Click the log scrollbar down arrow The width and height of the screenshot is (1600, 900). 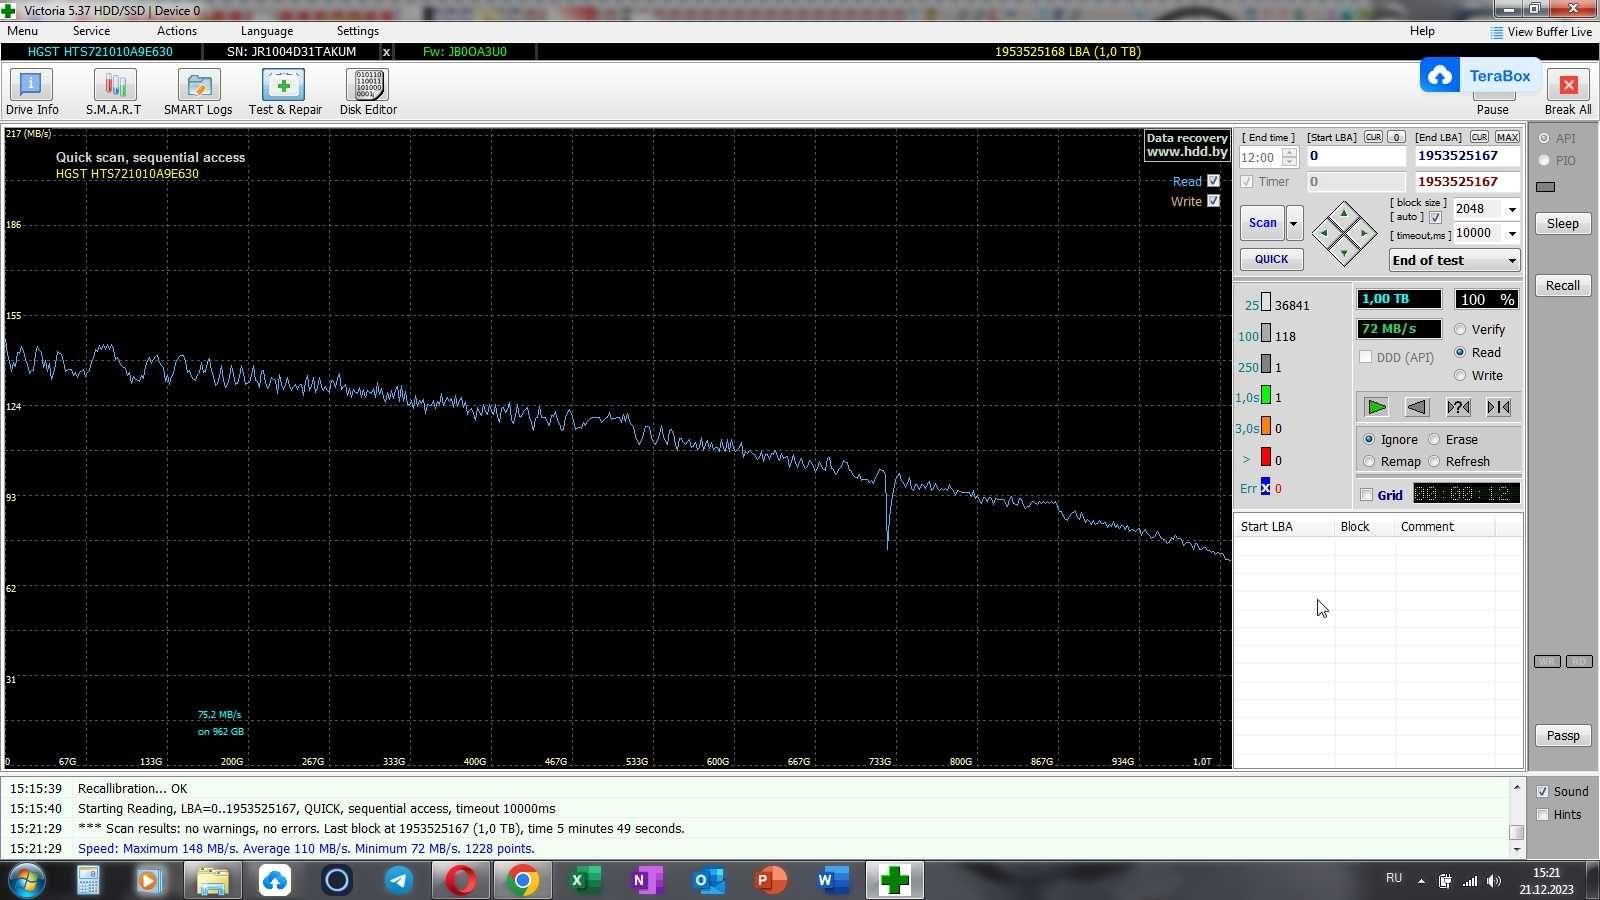(x=1517, y=850)
